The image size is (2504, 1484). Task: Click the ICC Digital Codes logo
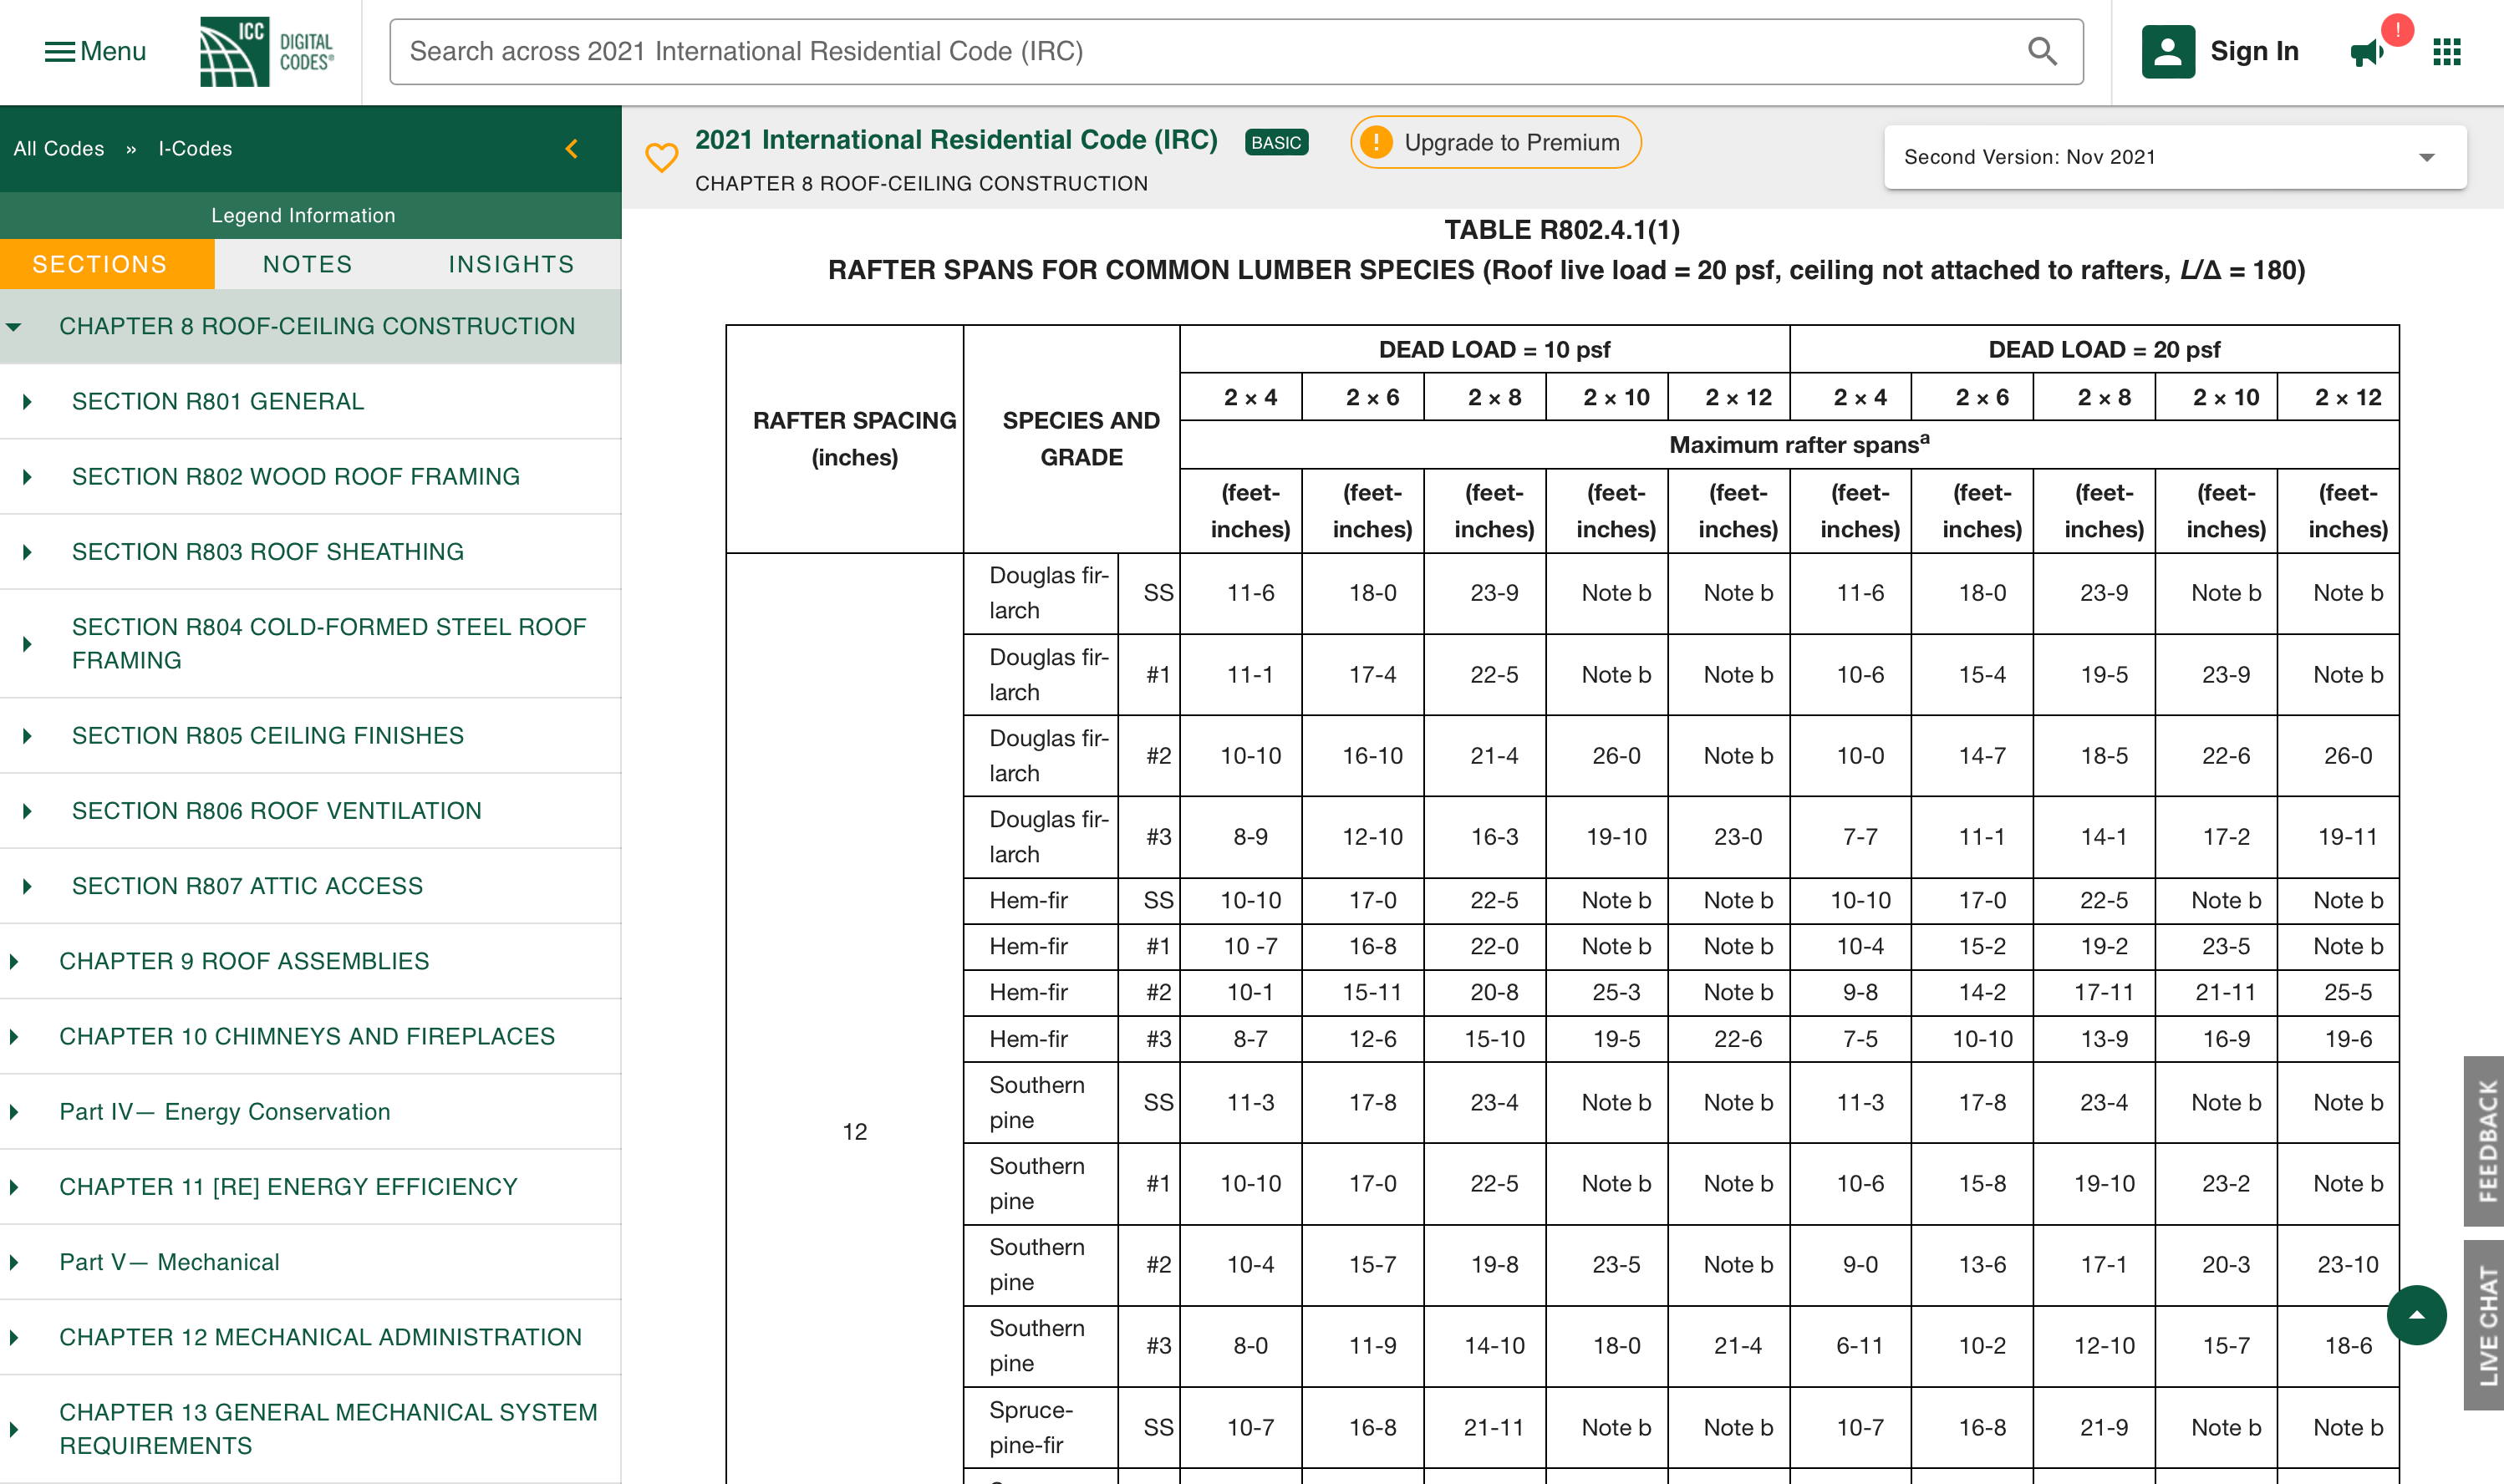click(267, 51)
